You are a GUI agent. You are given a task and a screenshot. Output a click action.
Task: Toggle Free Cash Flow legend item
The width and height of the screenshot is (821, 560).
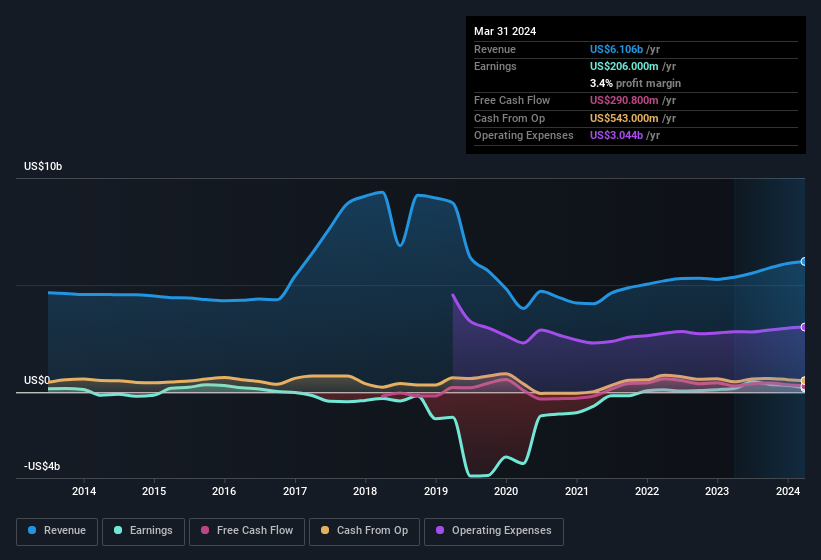coord(247,531)
